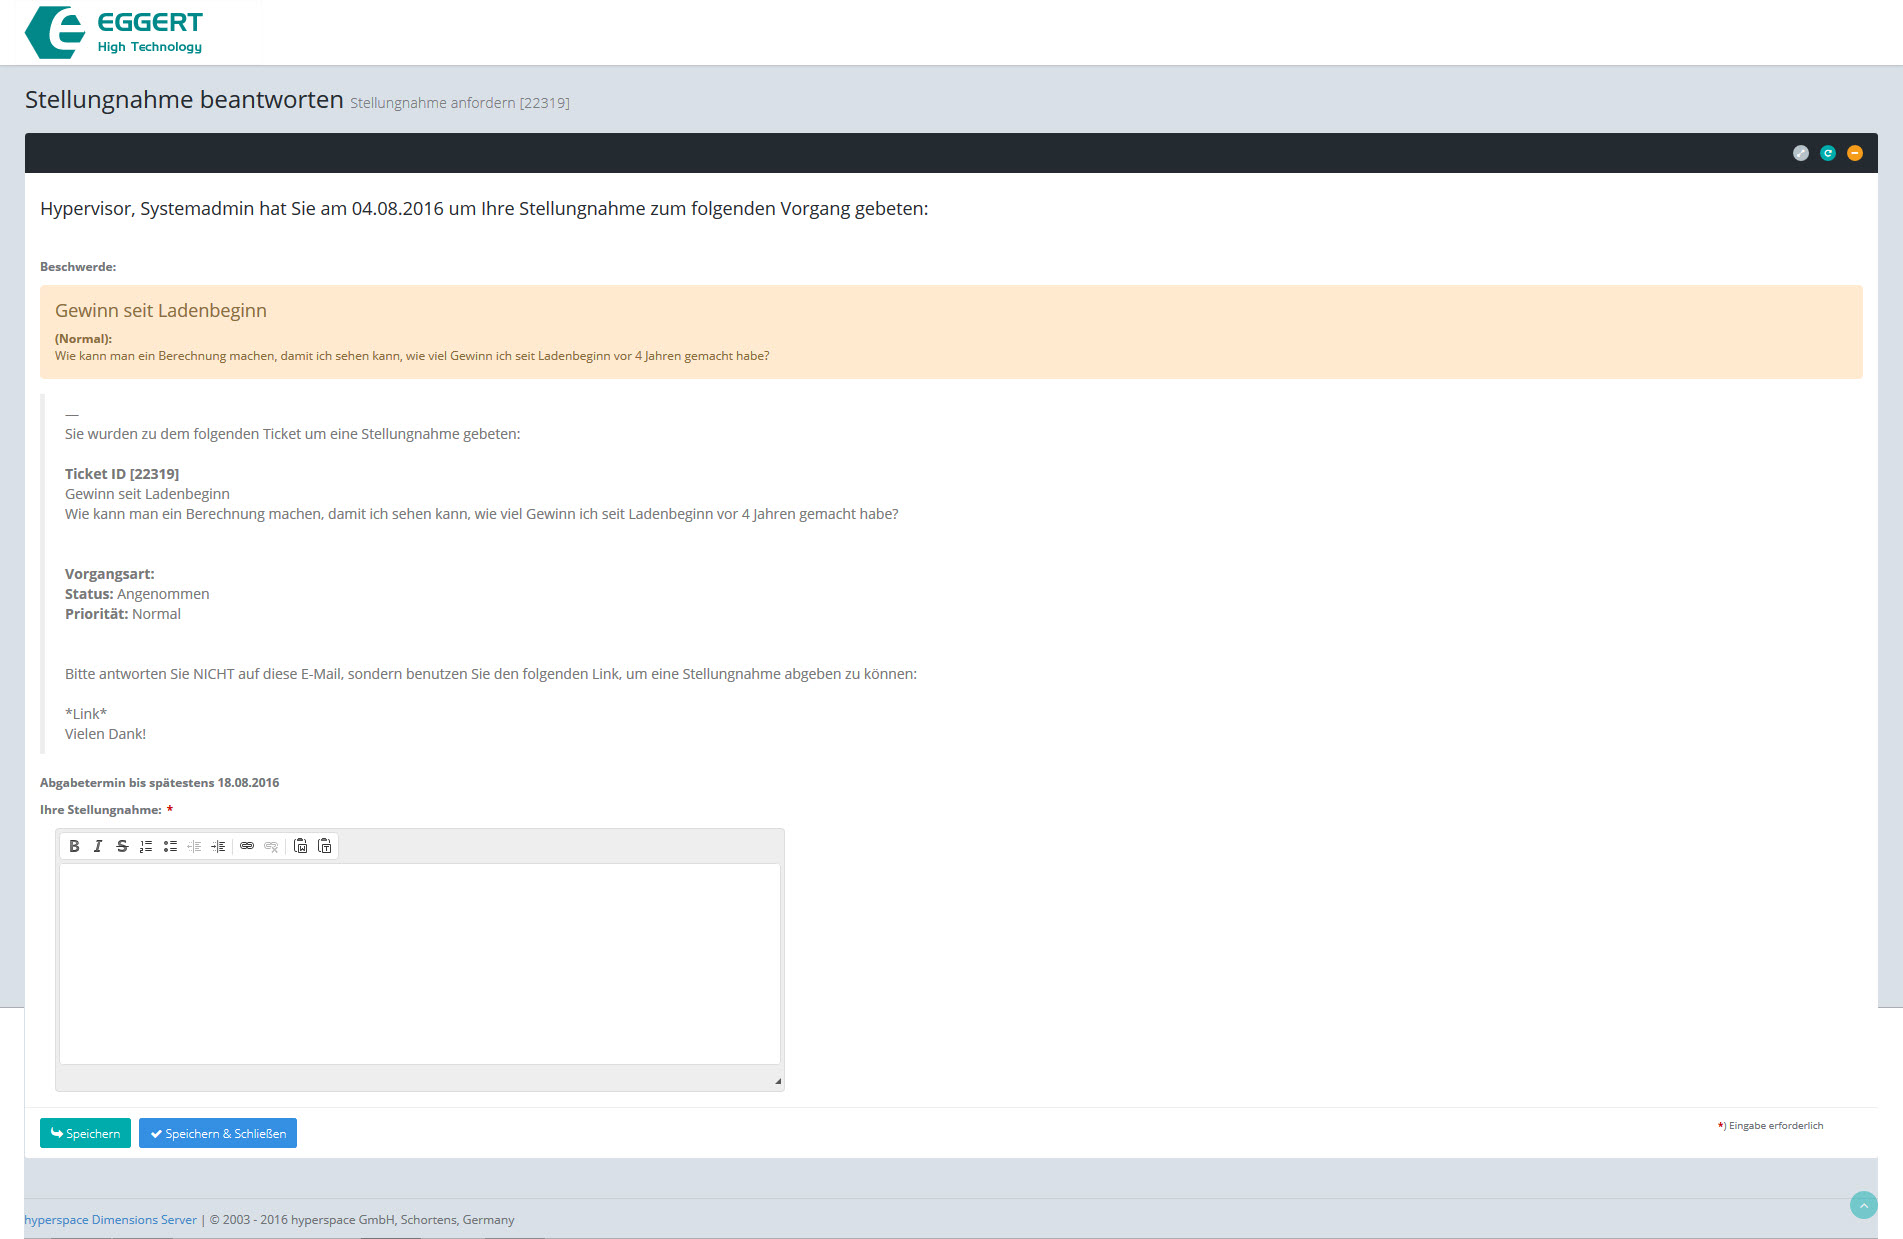Click the Speichern button
Image resolution: width=1903 pixels, height=1239 pixels.
coord(85,1133)
